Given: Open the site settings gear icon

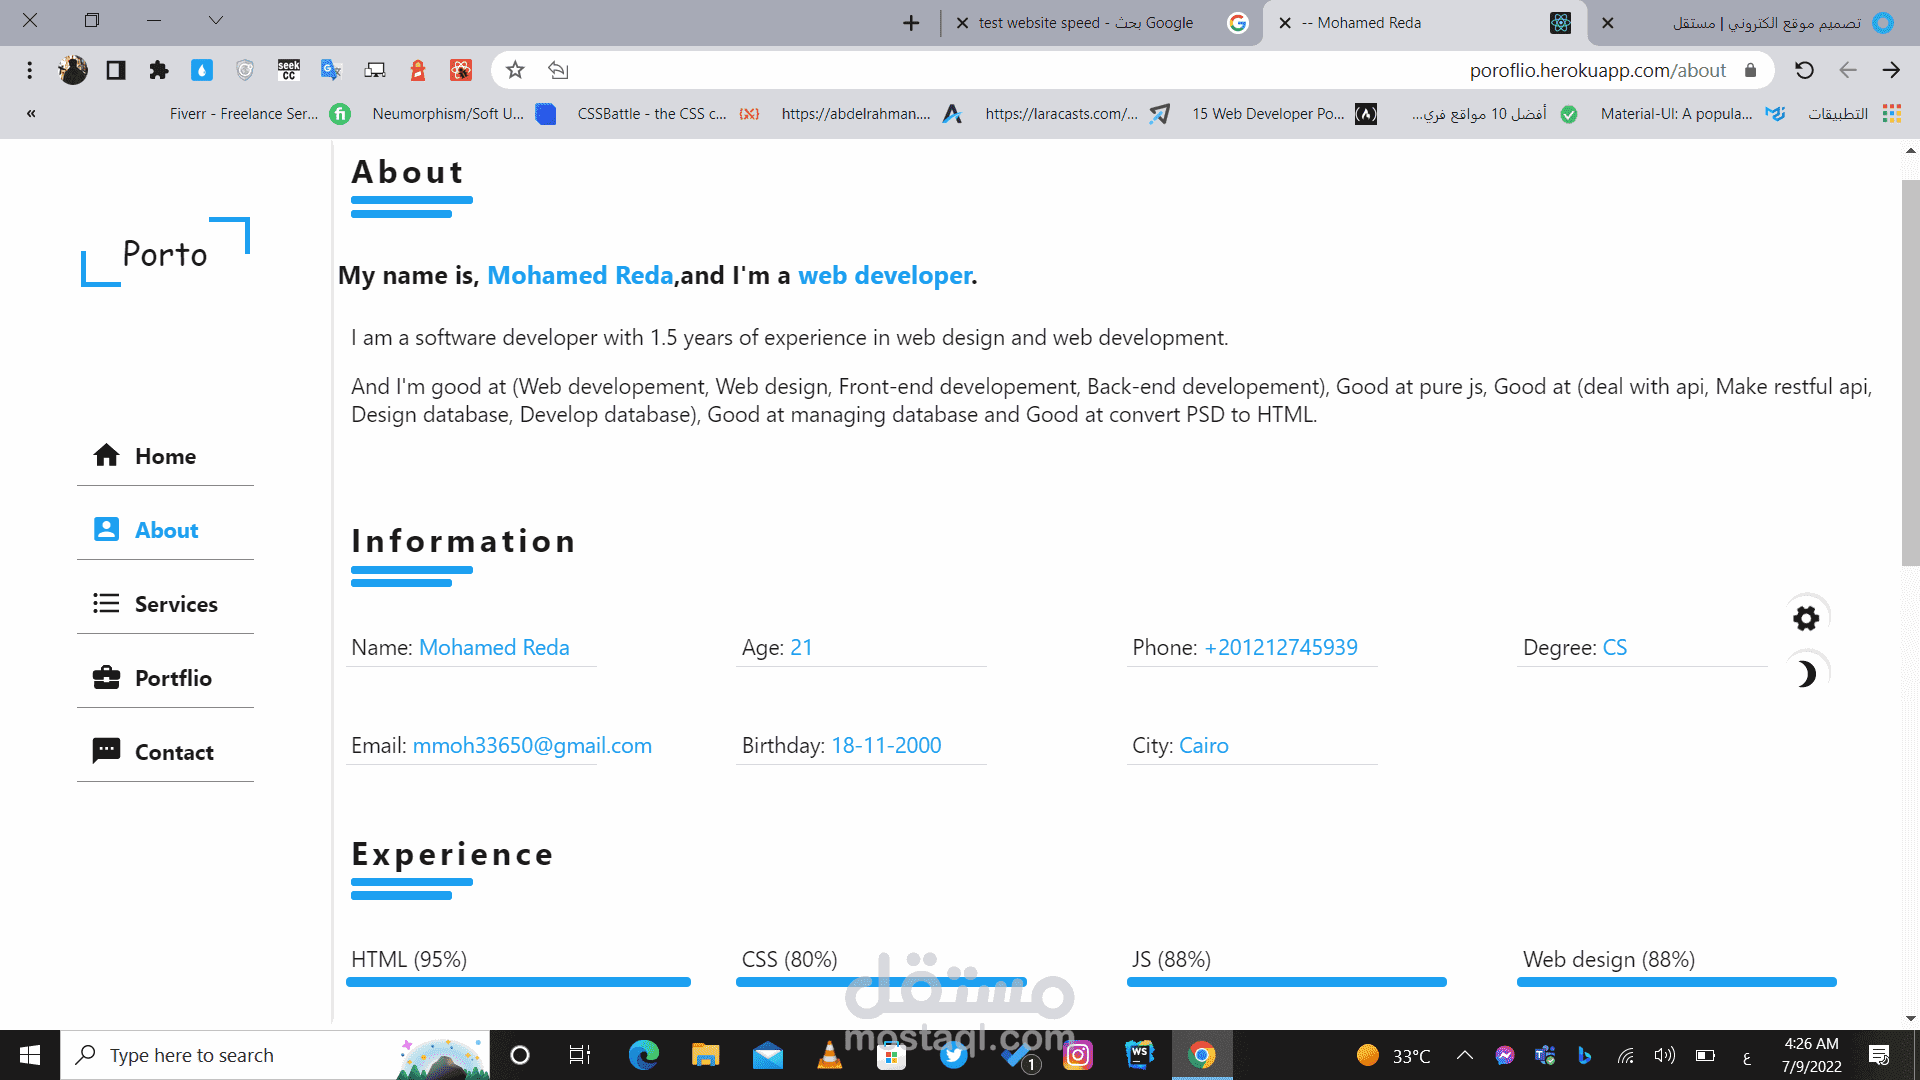Looking at the screenshot, I should [1806, 618].
